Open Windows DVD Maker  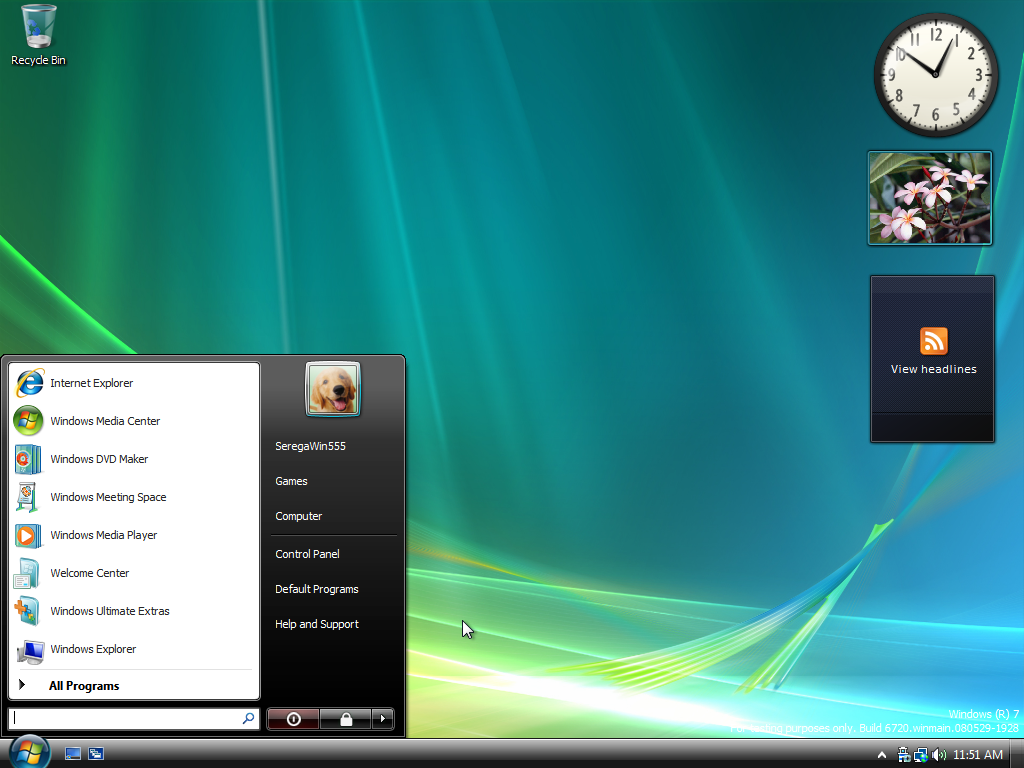pyautogui.click(x=98, y=459)
